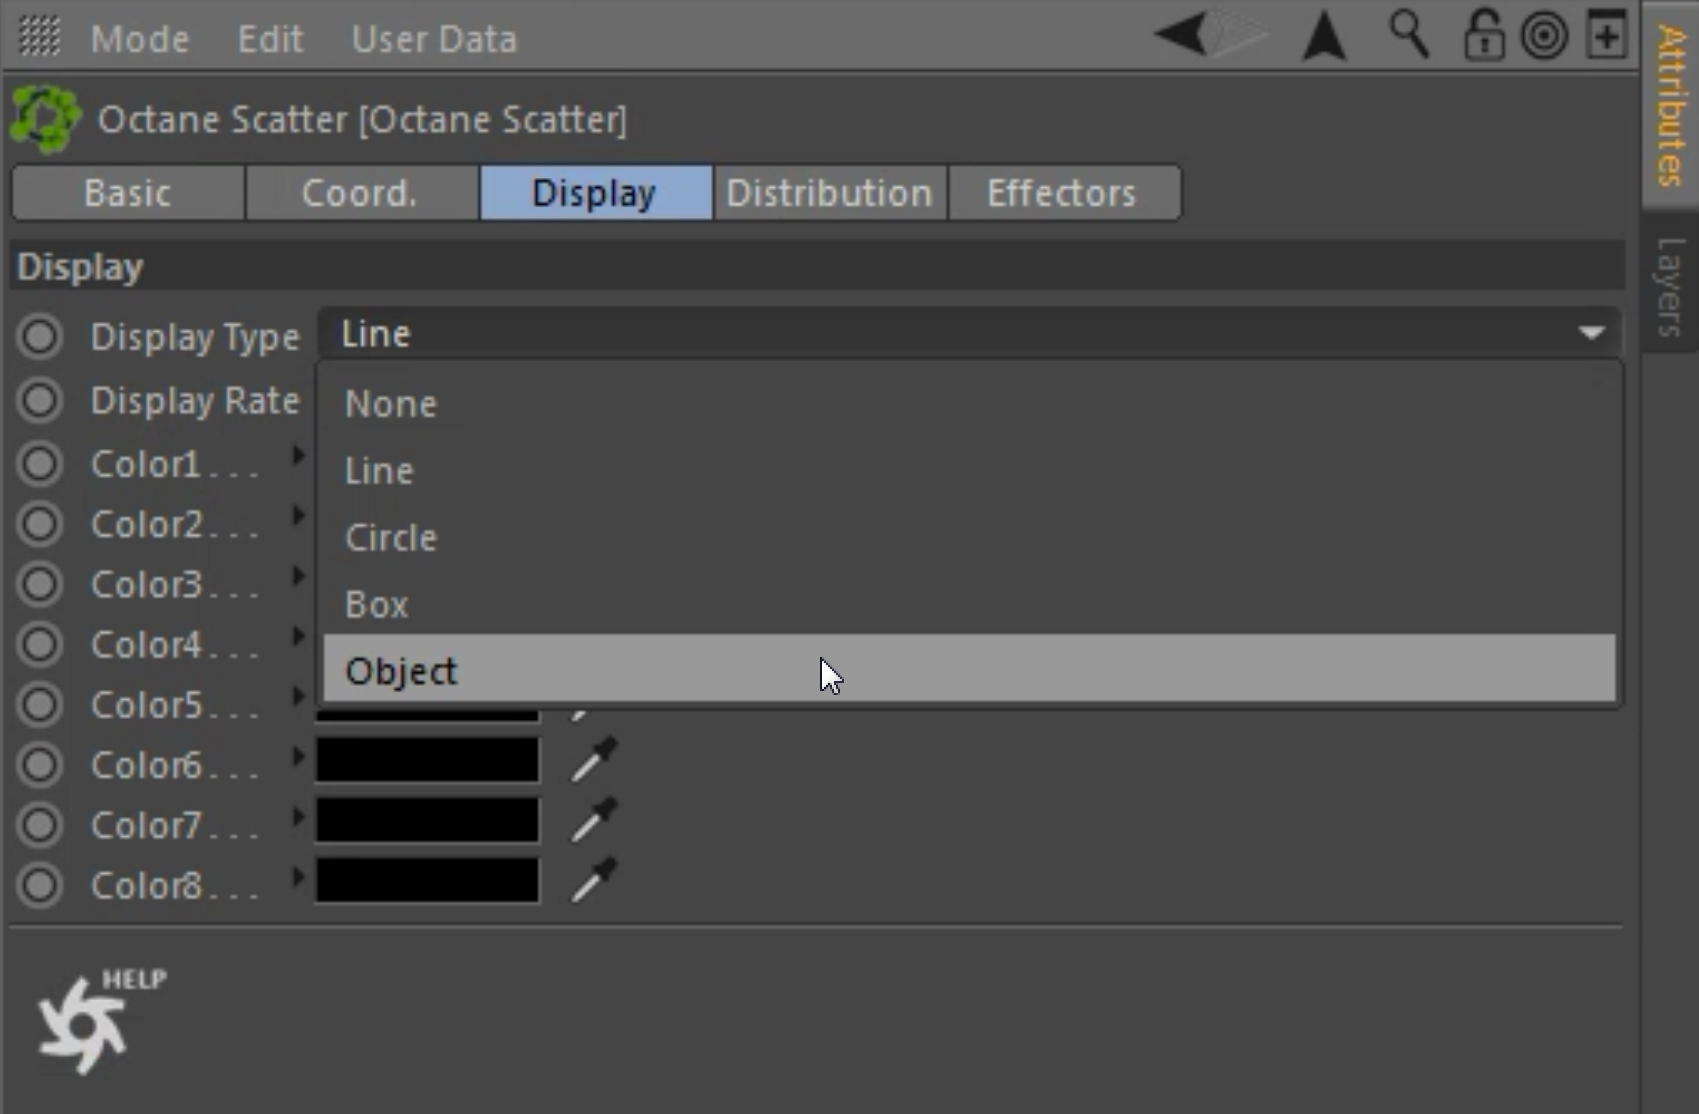Choose Circle in the display type list
1699x1114 pixels.
969,537
